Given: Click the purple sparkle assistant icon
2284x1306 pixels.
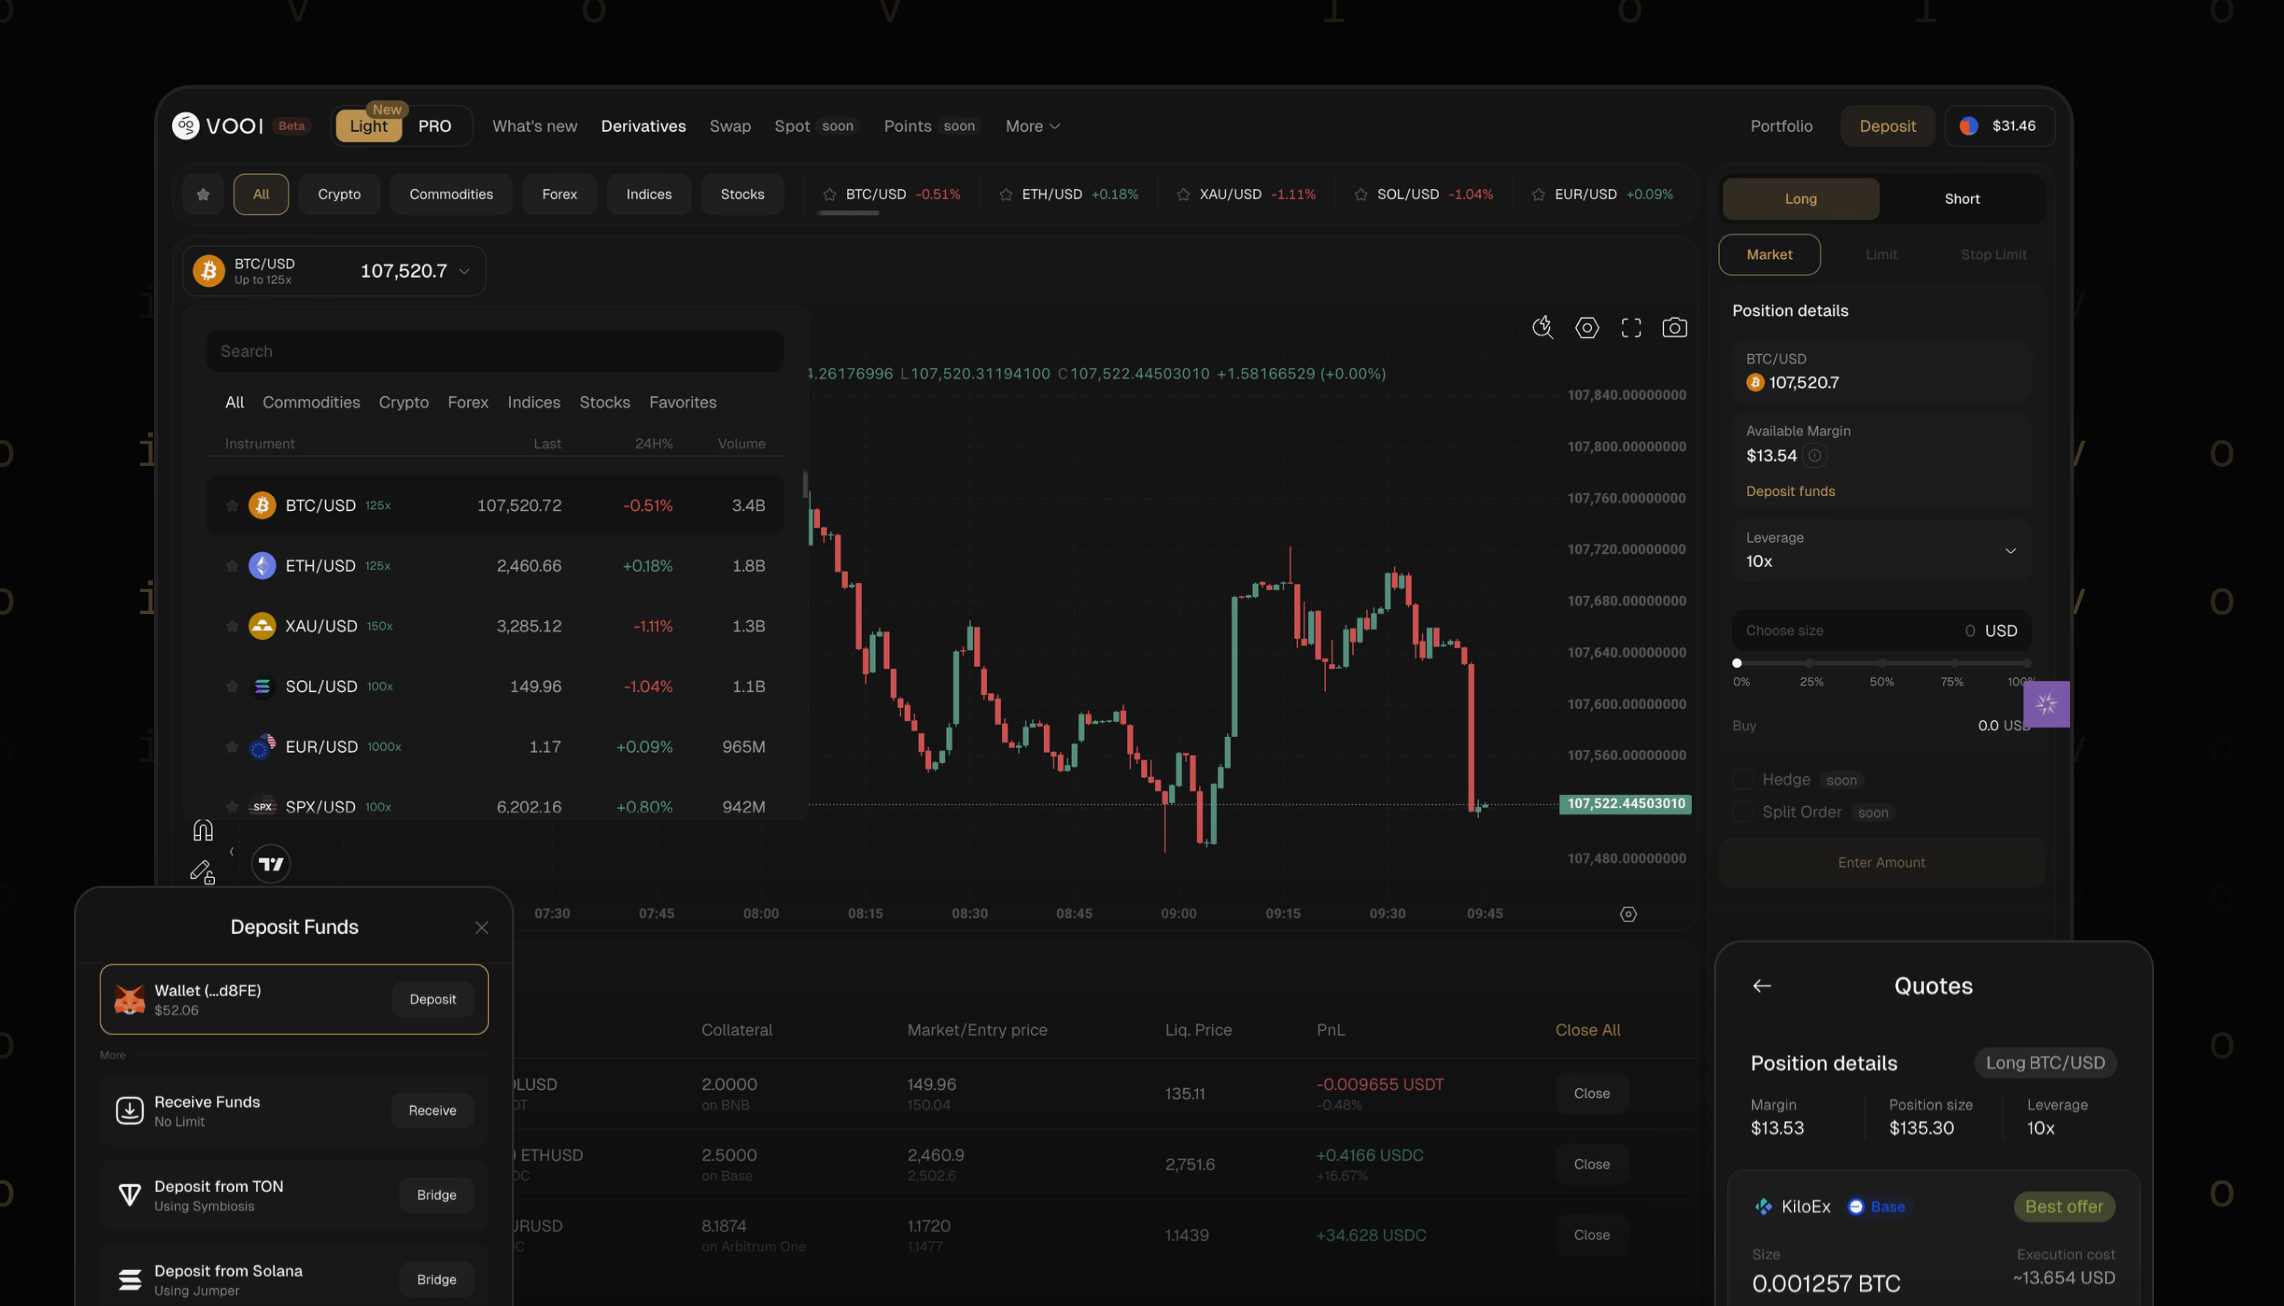Looking at the screenshot, I should (x=2046, y=705).
